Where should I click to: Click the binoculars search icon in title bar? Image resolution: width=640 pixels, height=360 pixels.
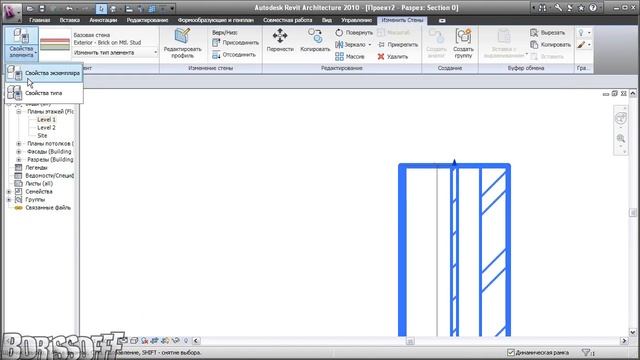[x=542, y=8]
